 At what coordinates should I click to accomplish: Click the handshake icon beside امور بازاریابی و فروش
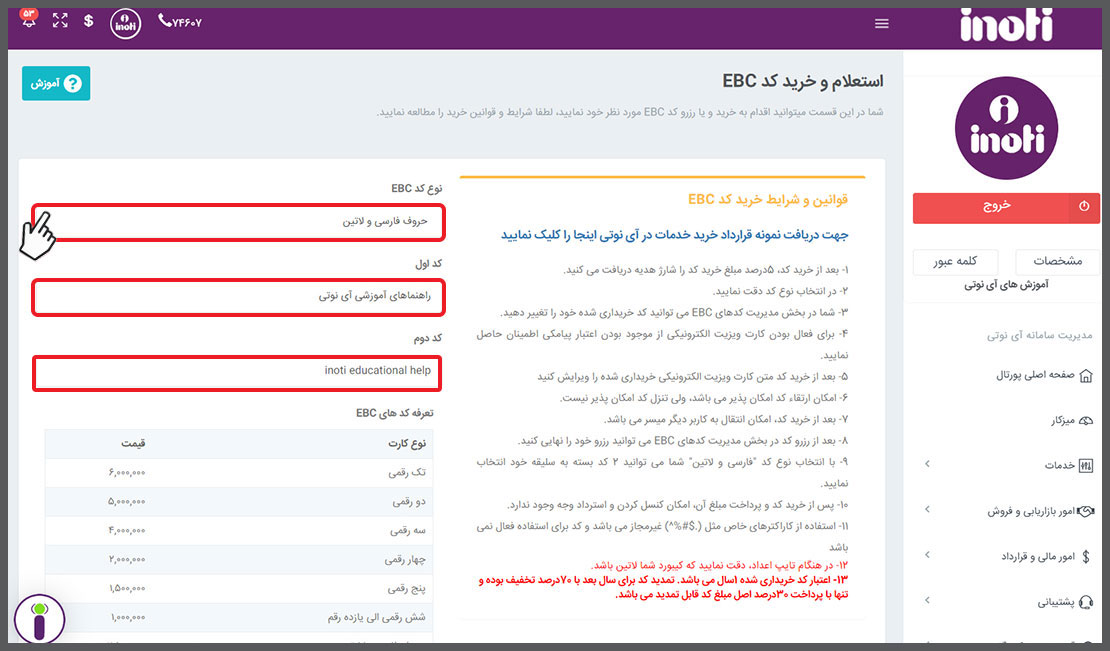pos(1085,511)
